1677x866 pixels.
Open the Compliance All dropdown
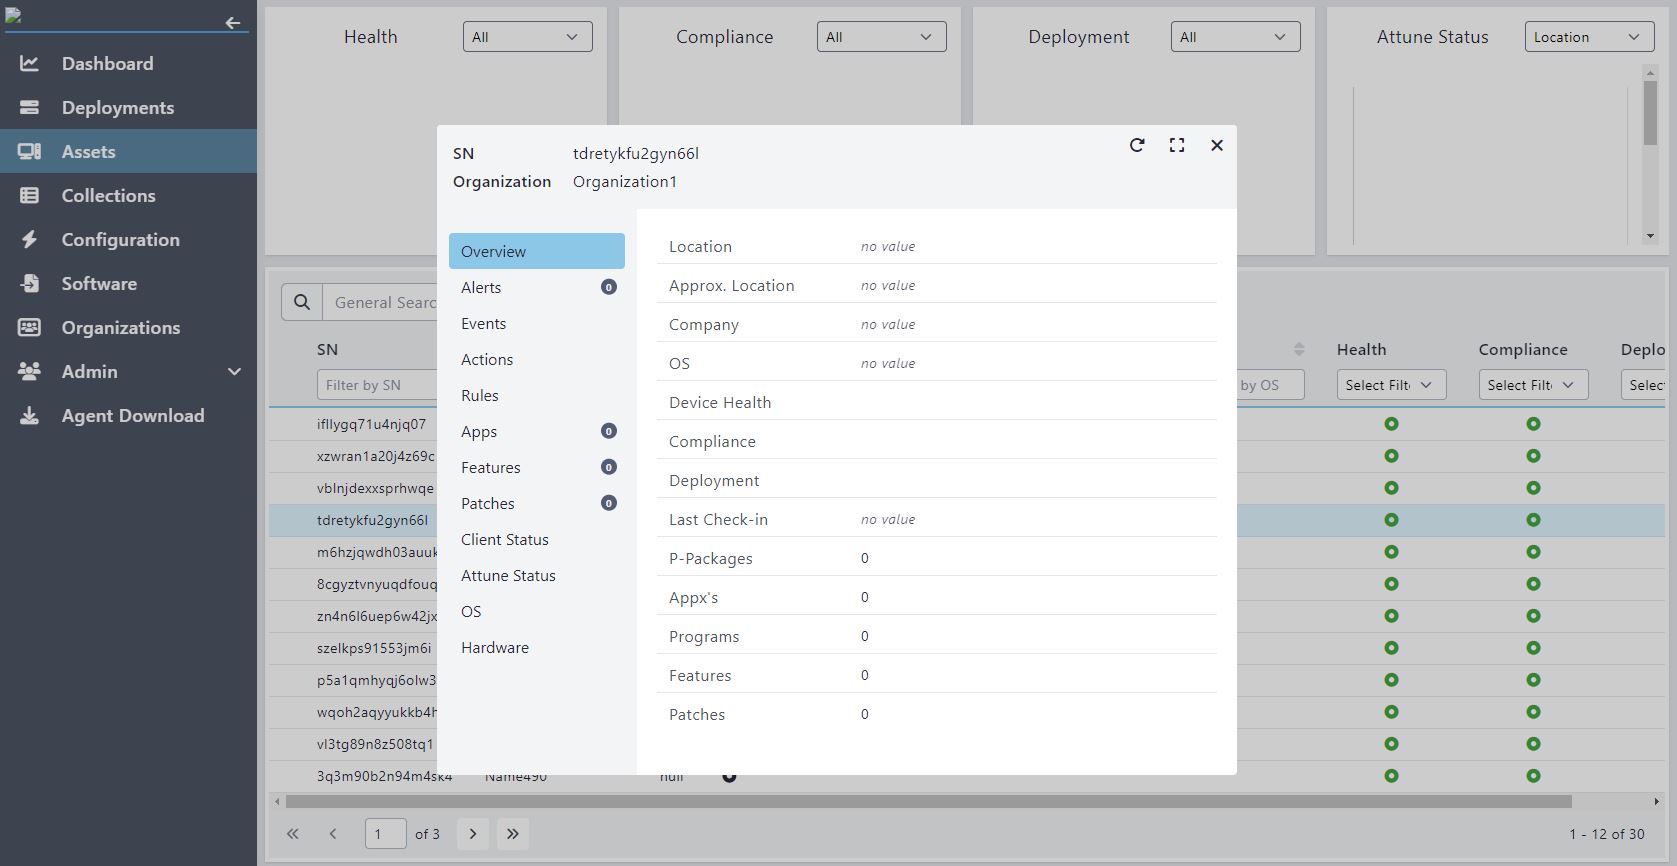click(x=882, y=37)
